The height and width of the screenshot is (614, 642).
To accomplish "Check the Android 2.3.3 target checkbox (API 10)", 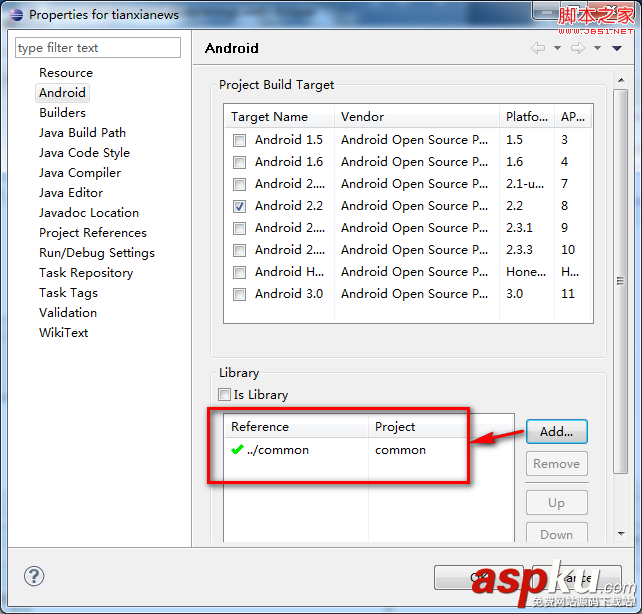I will pyautogui.click(x=240, y=250).
